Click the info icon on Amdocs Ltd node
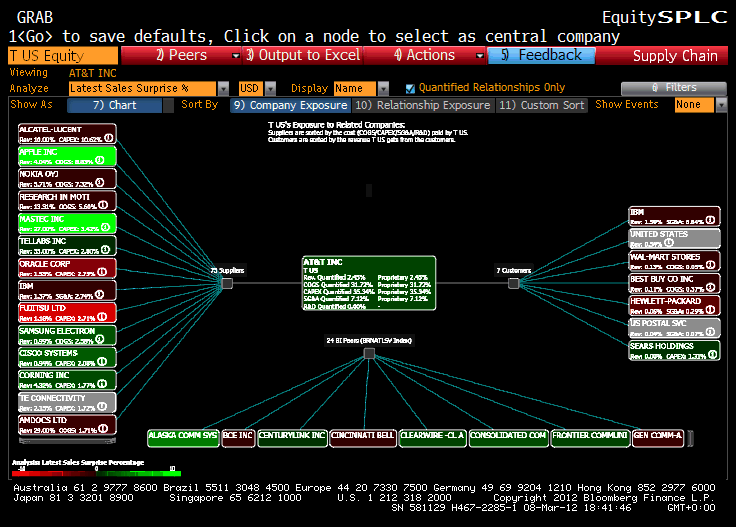Image resolution: width=736 pixels, height=527 pixels. 103,428
